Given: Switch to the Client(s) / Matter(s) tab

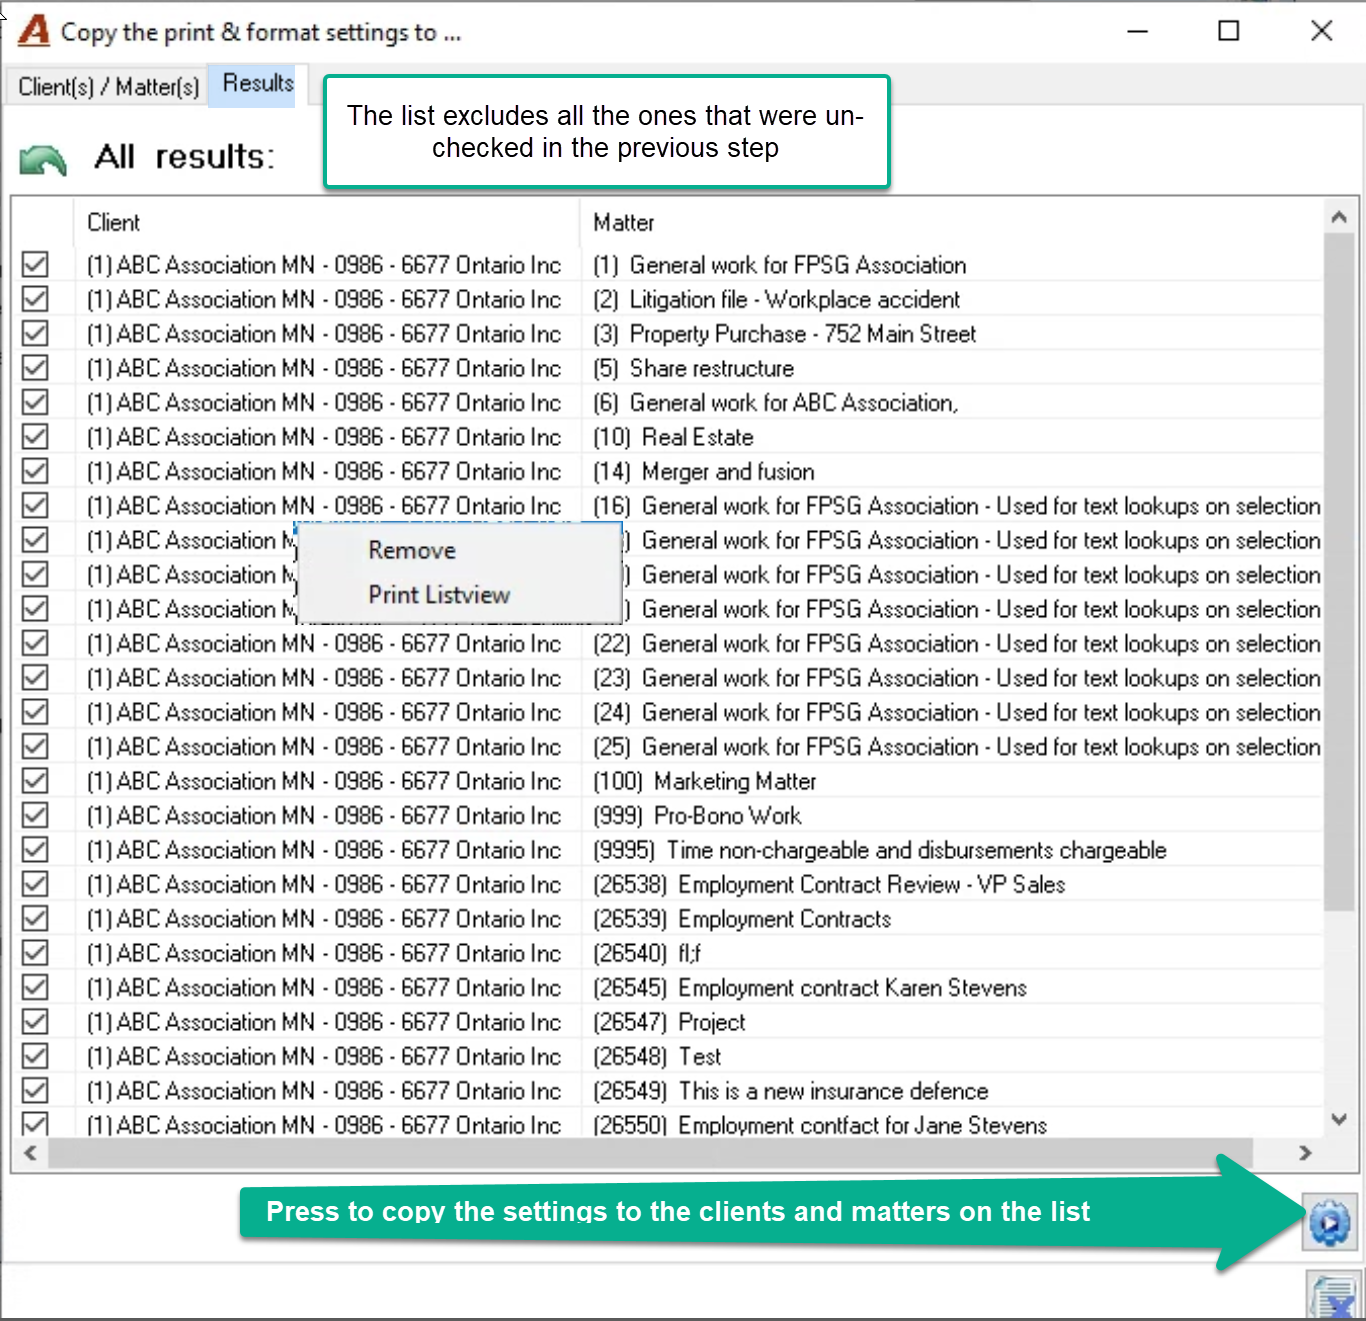Looking at the screenshot, I should [x=108, y=87].
